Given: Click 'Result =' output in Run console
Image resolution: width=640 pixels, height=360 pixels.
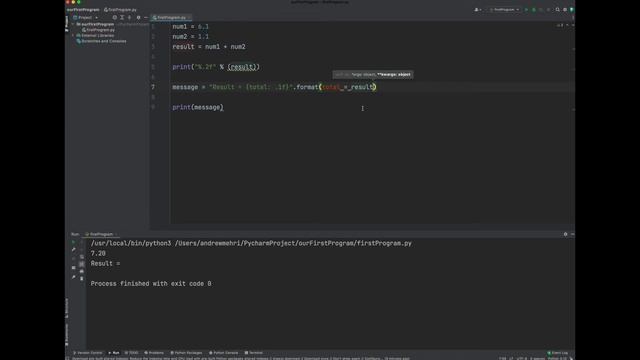Looking at the screenshot, I should coord(105,264).
